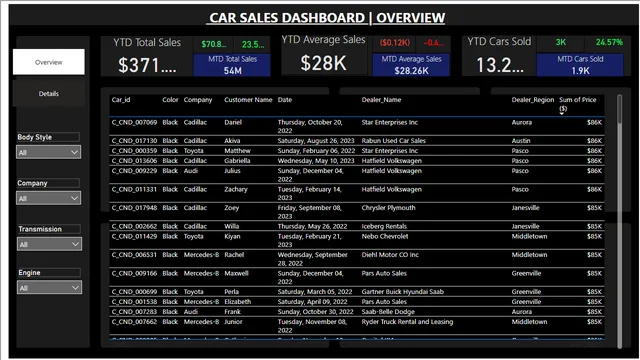Select dealer Nebo Chevrolet
The width and height of the screenshot is (640, 360).
tap(384, 236)
